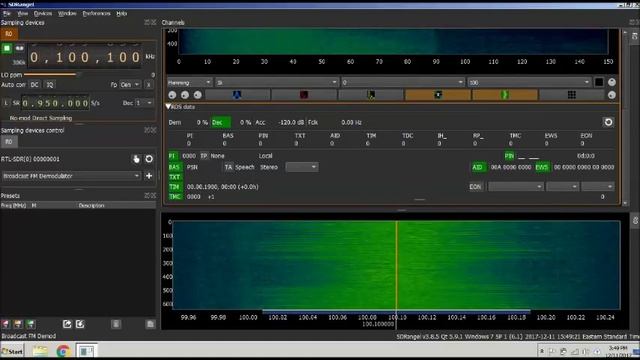The width and height of the screenshot is (640, 360).
Task: Open the Dec decimation dropdown
Action: tap(144, 103)
